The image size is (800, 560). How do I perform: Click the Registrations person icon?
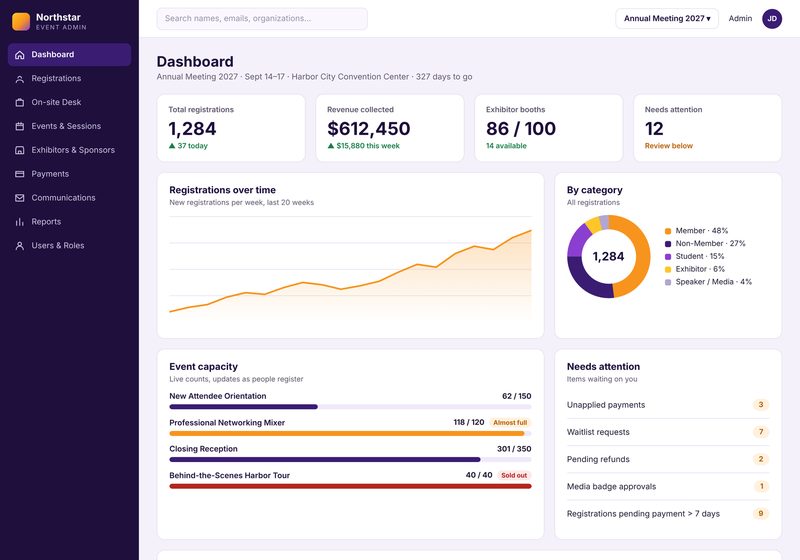coord(19,79)
